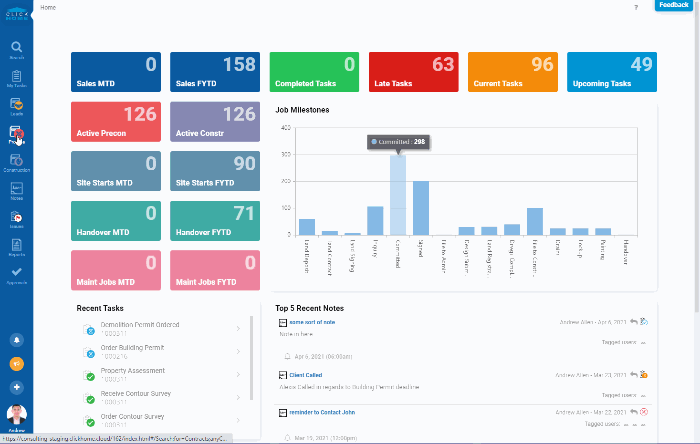Click red crossed icon on Contact John note
The height and width of the screenshot is (444, 700).
point(644,412)
